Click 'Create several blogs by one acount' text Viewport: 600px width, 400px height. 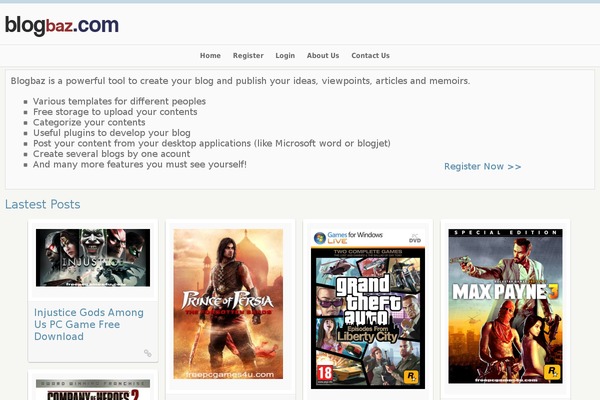(x=111, y=154)
